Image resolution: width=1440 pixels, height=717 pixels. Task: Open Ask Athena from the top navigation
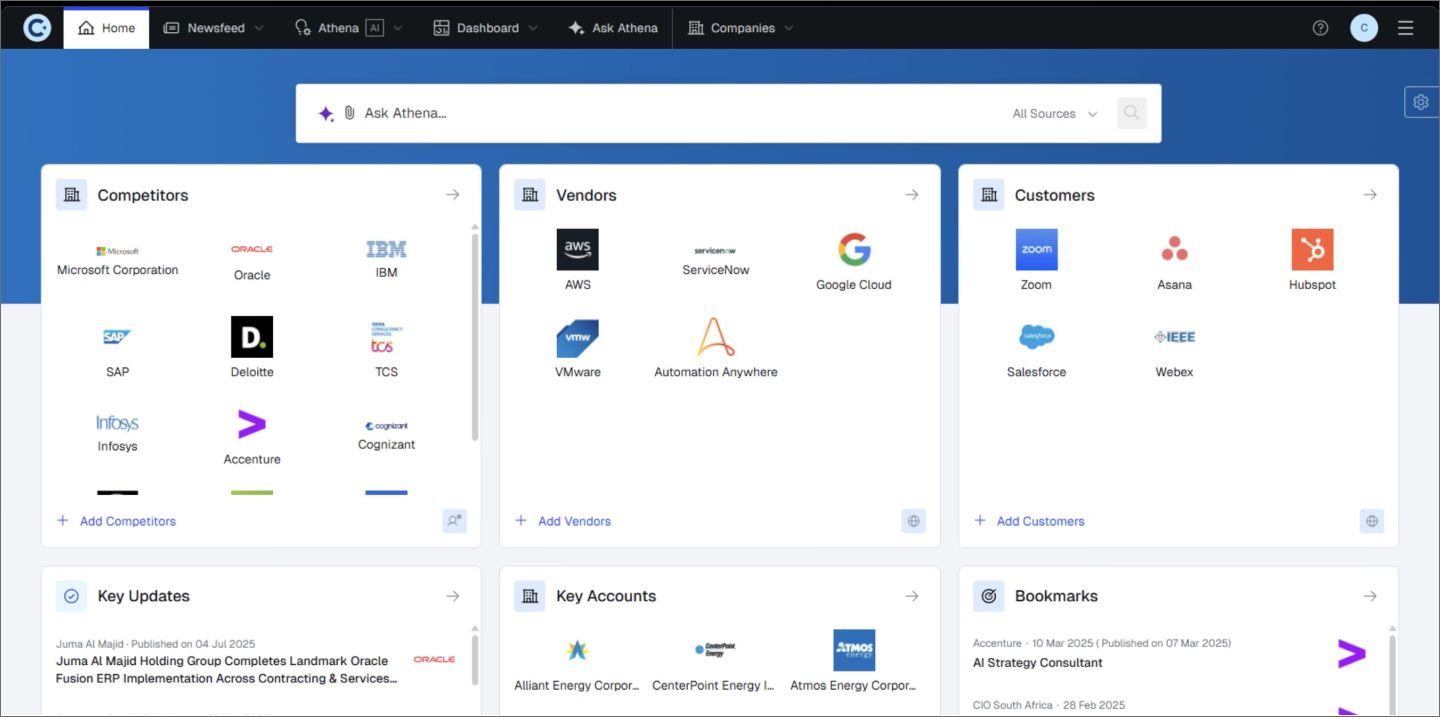point(612,27)
